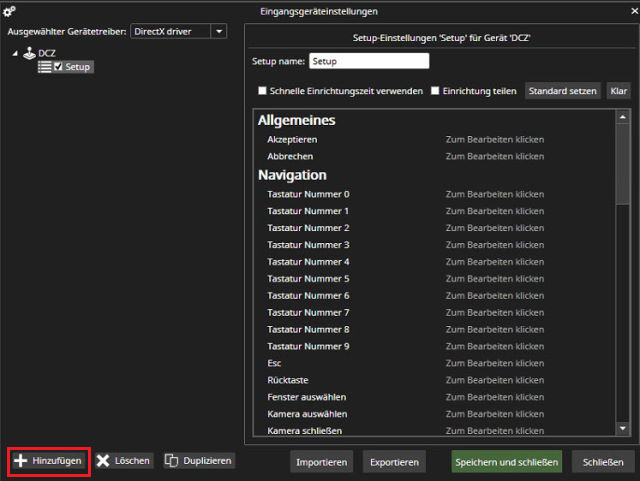
Task: Click the Standard setzen button
Action: (x=562, y=91)
